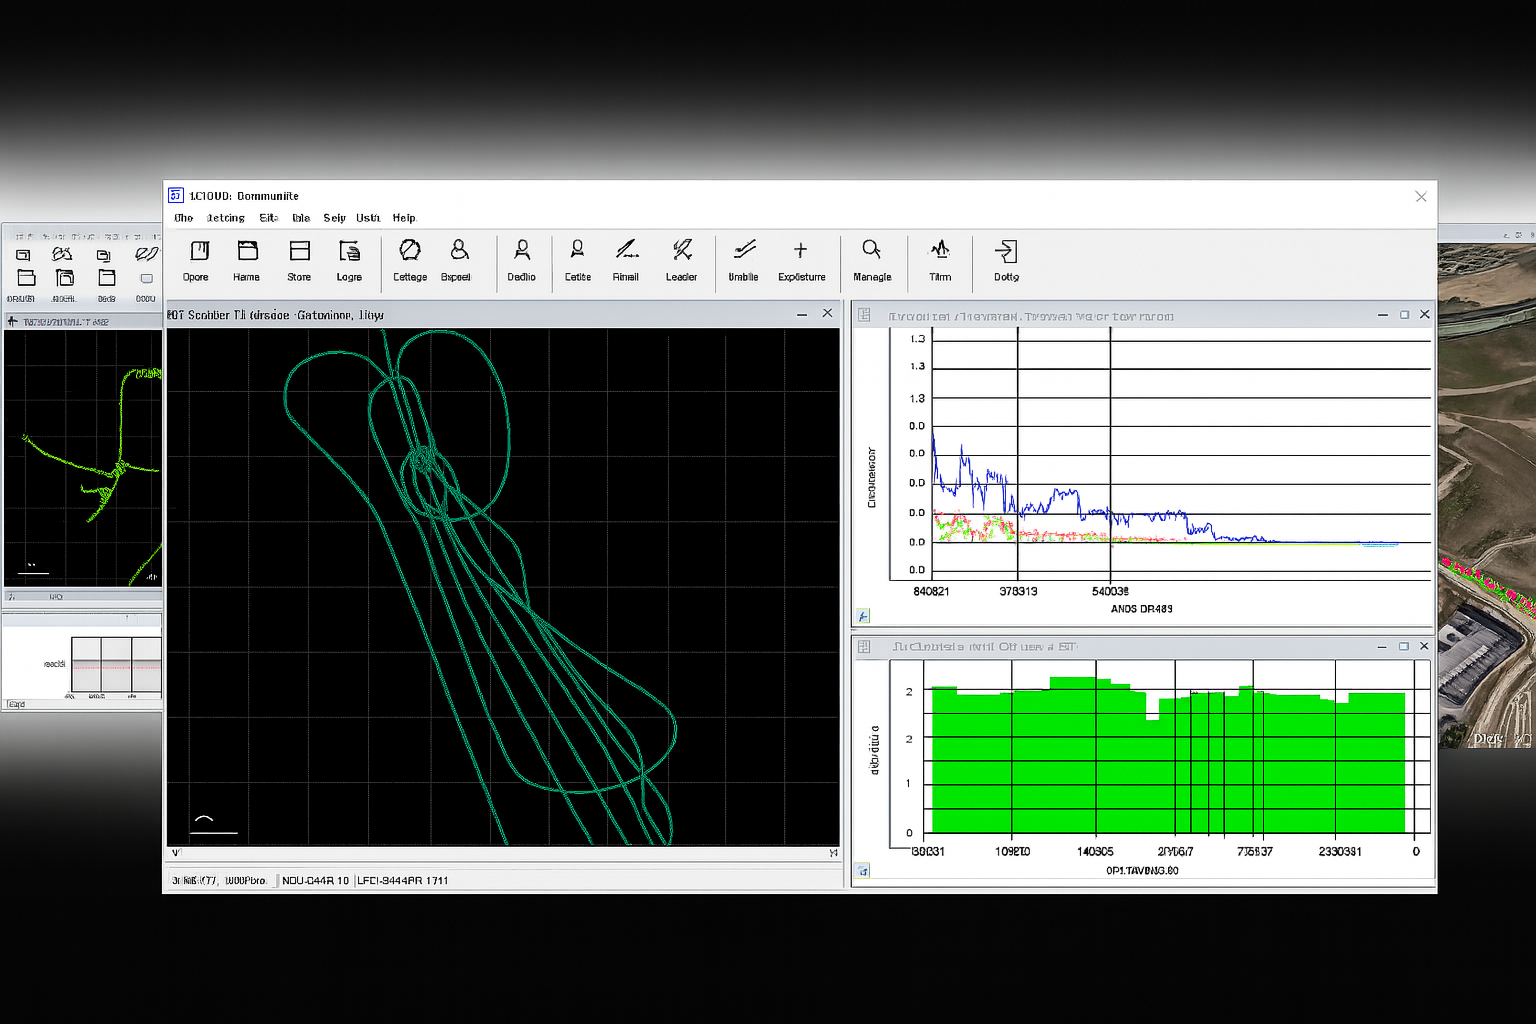Click the Dotlg export arrow icon
The image size is (1536, 1024).
coord(1005,260)
